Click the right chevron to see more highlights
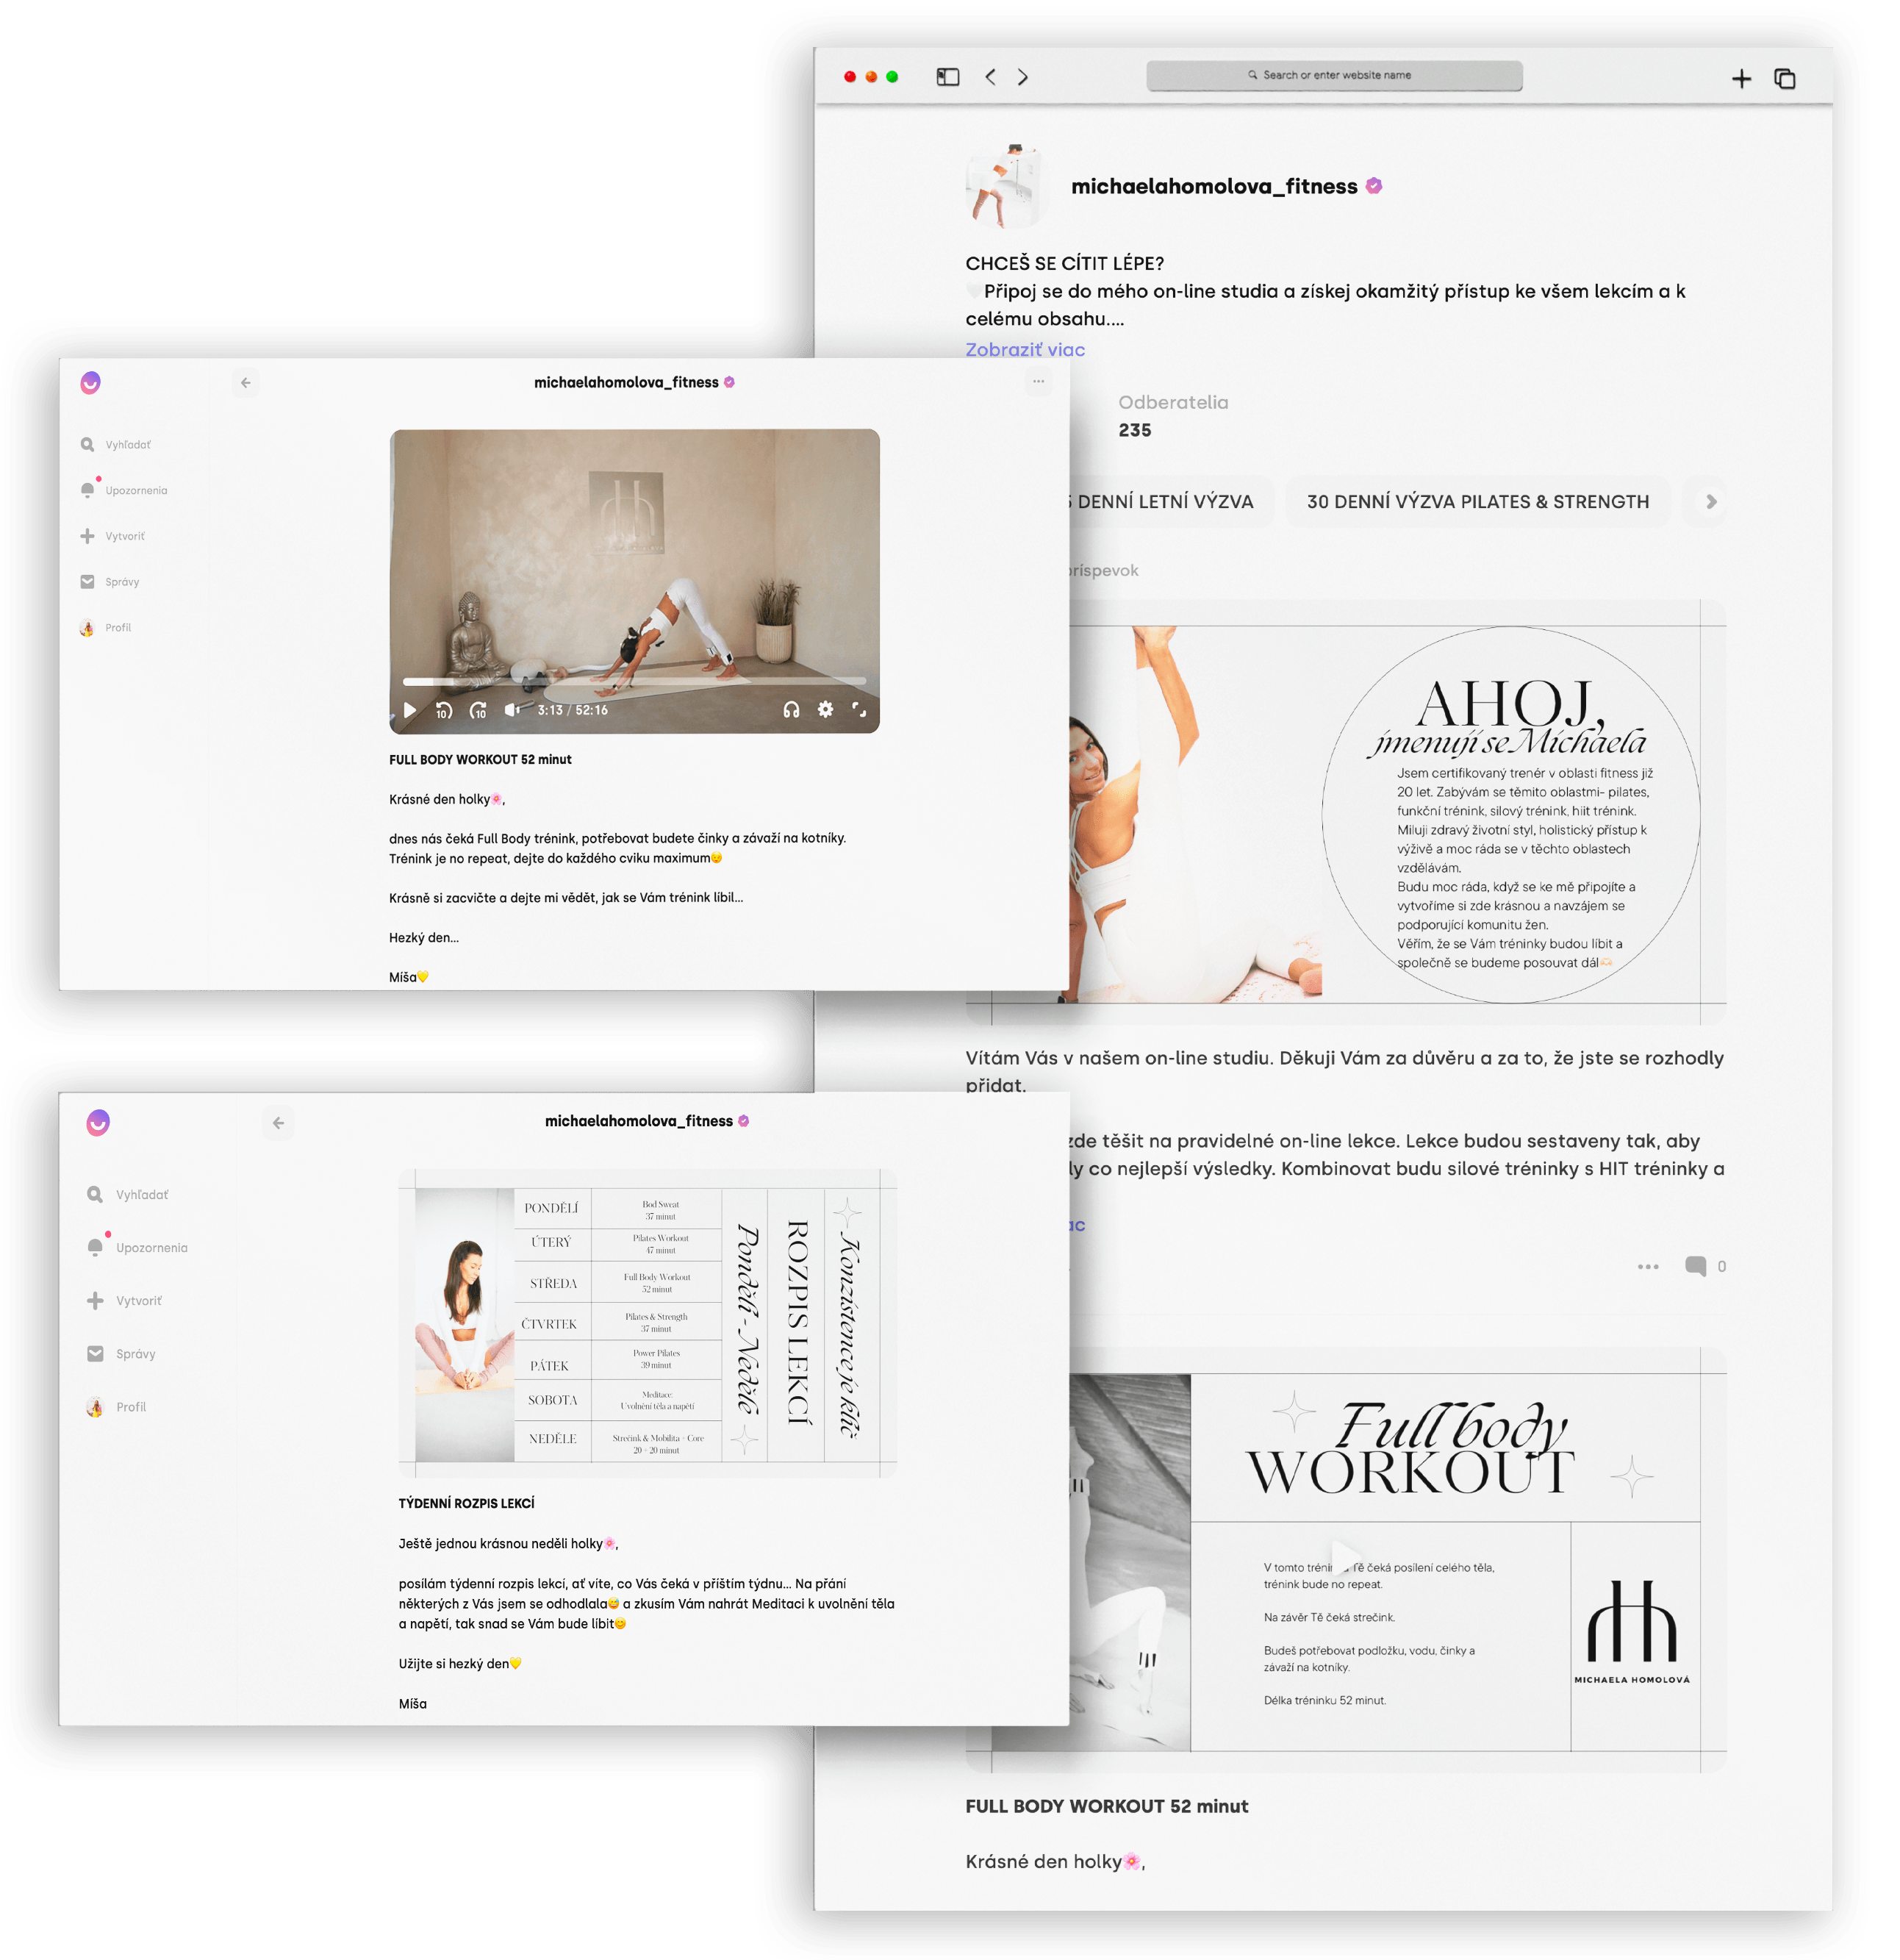The image size is (1900, 1960). 1711,502
